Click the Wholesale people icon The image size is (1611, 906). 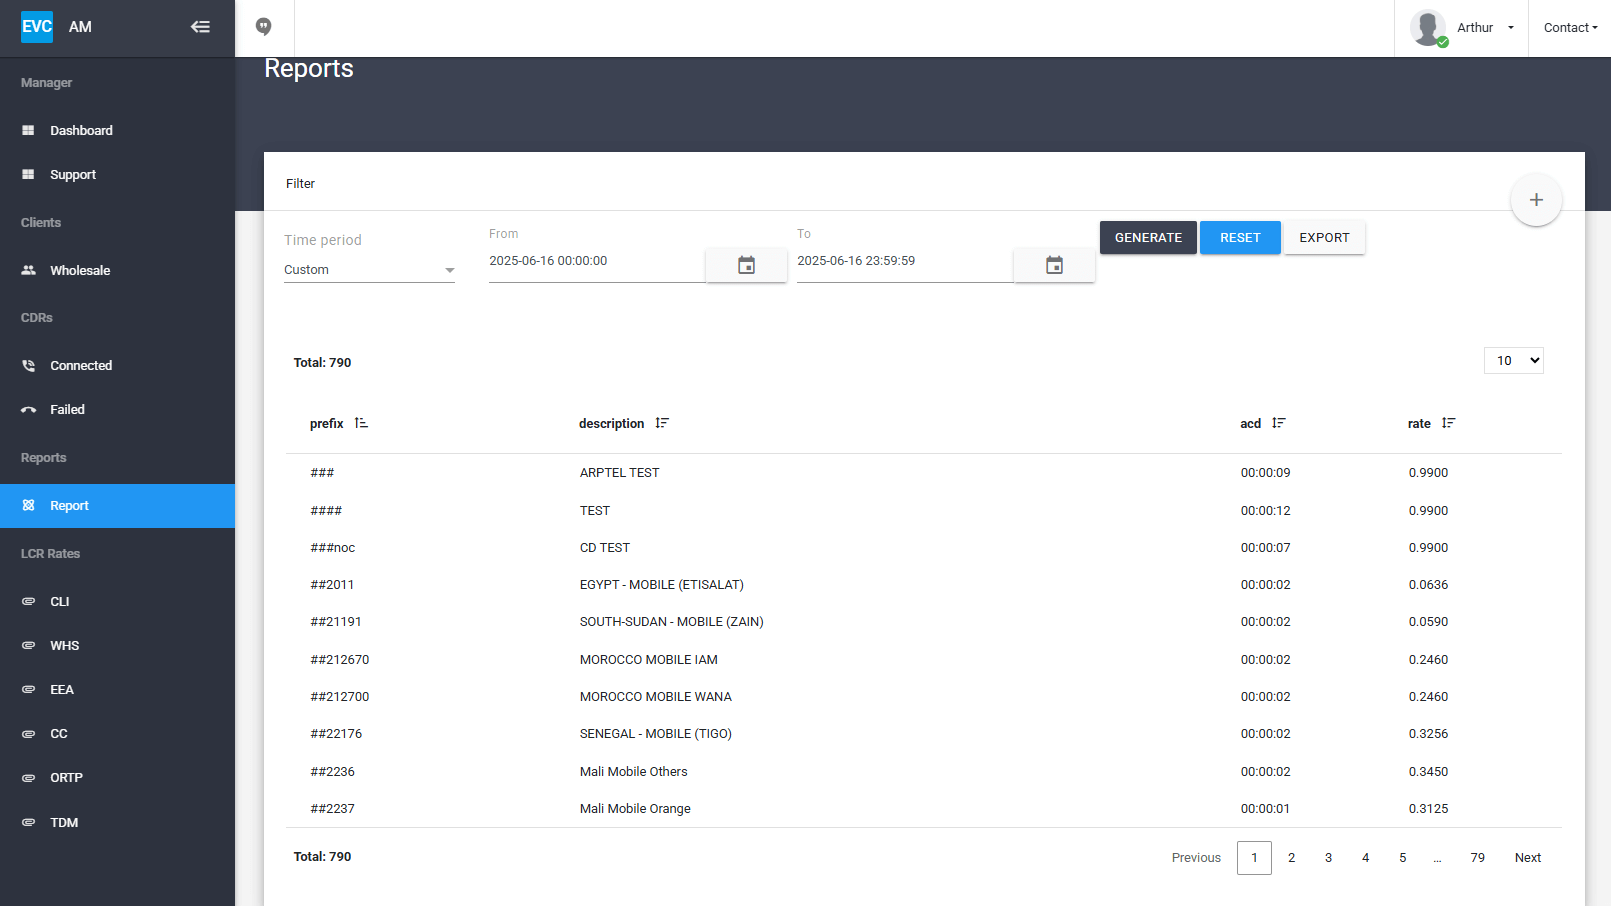pos(28,271)
